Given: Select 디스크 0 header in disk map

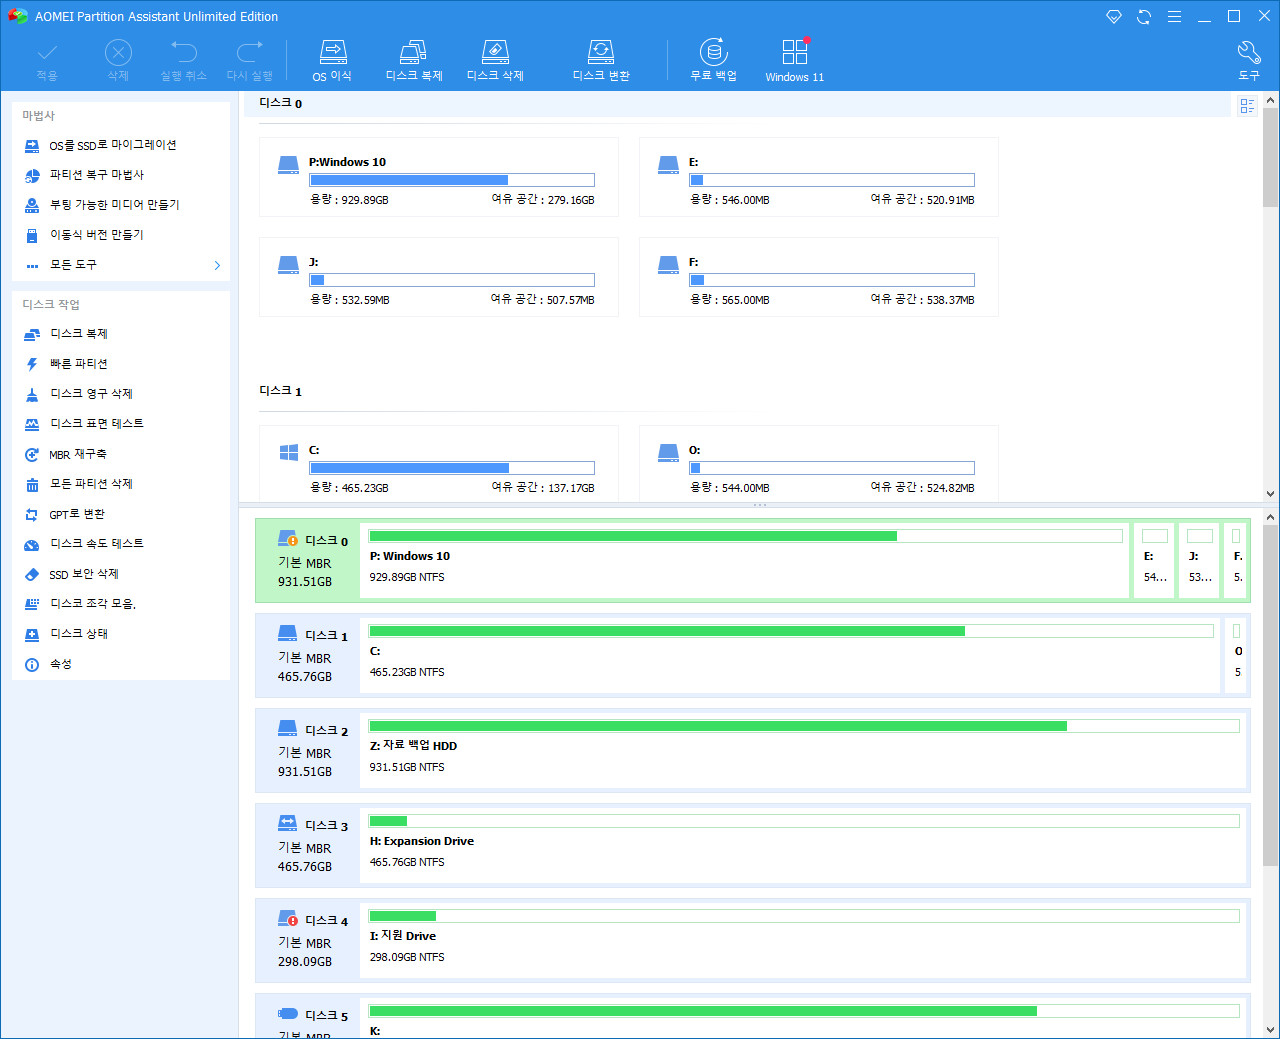Looking at the screenshot, I should click(x=308, y=560).
